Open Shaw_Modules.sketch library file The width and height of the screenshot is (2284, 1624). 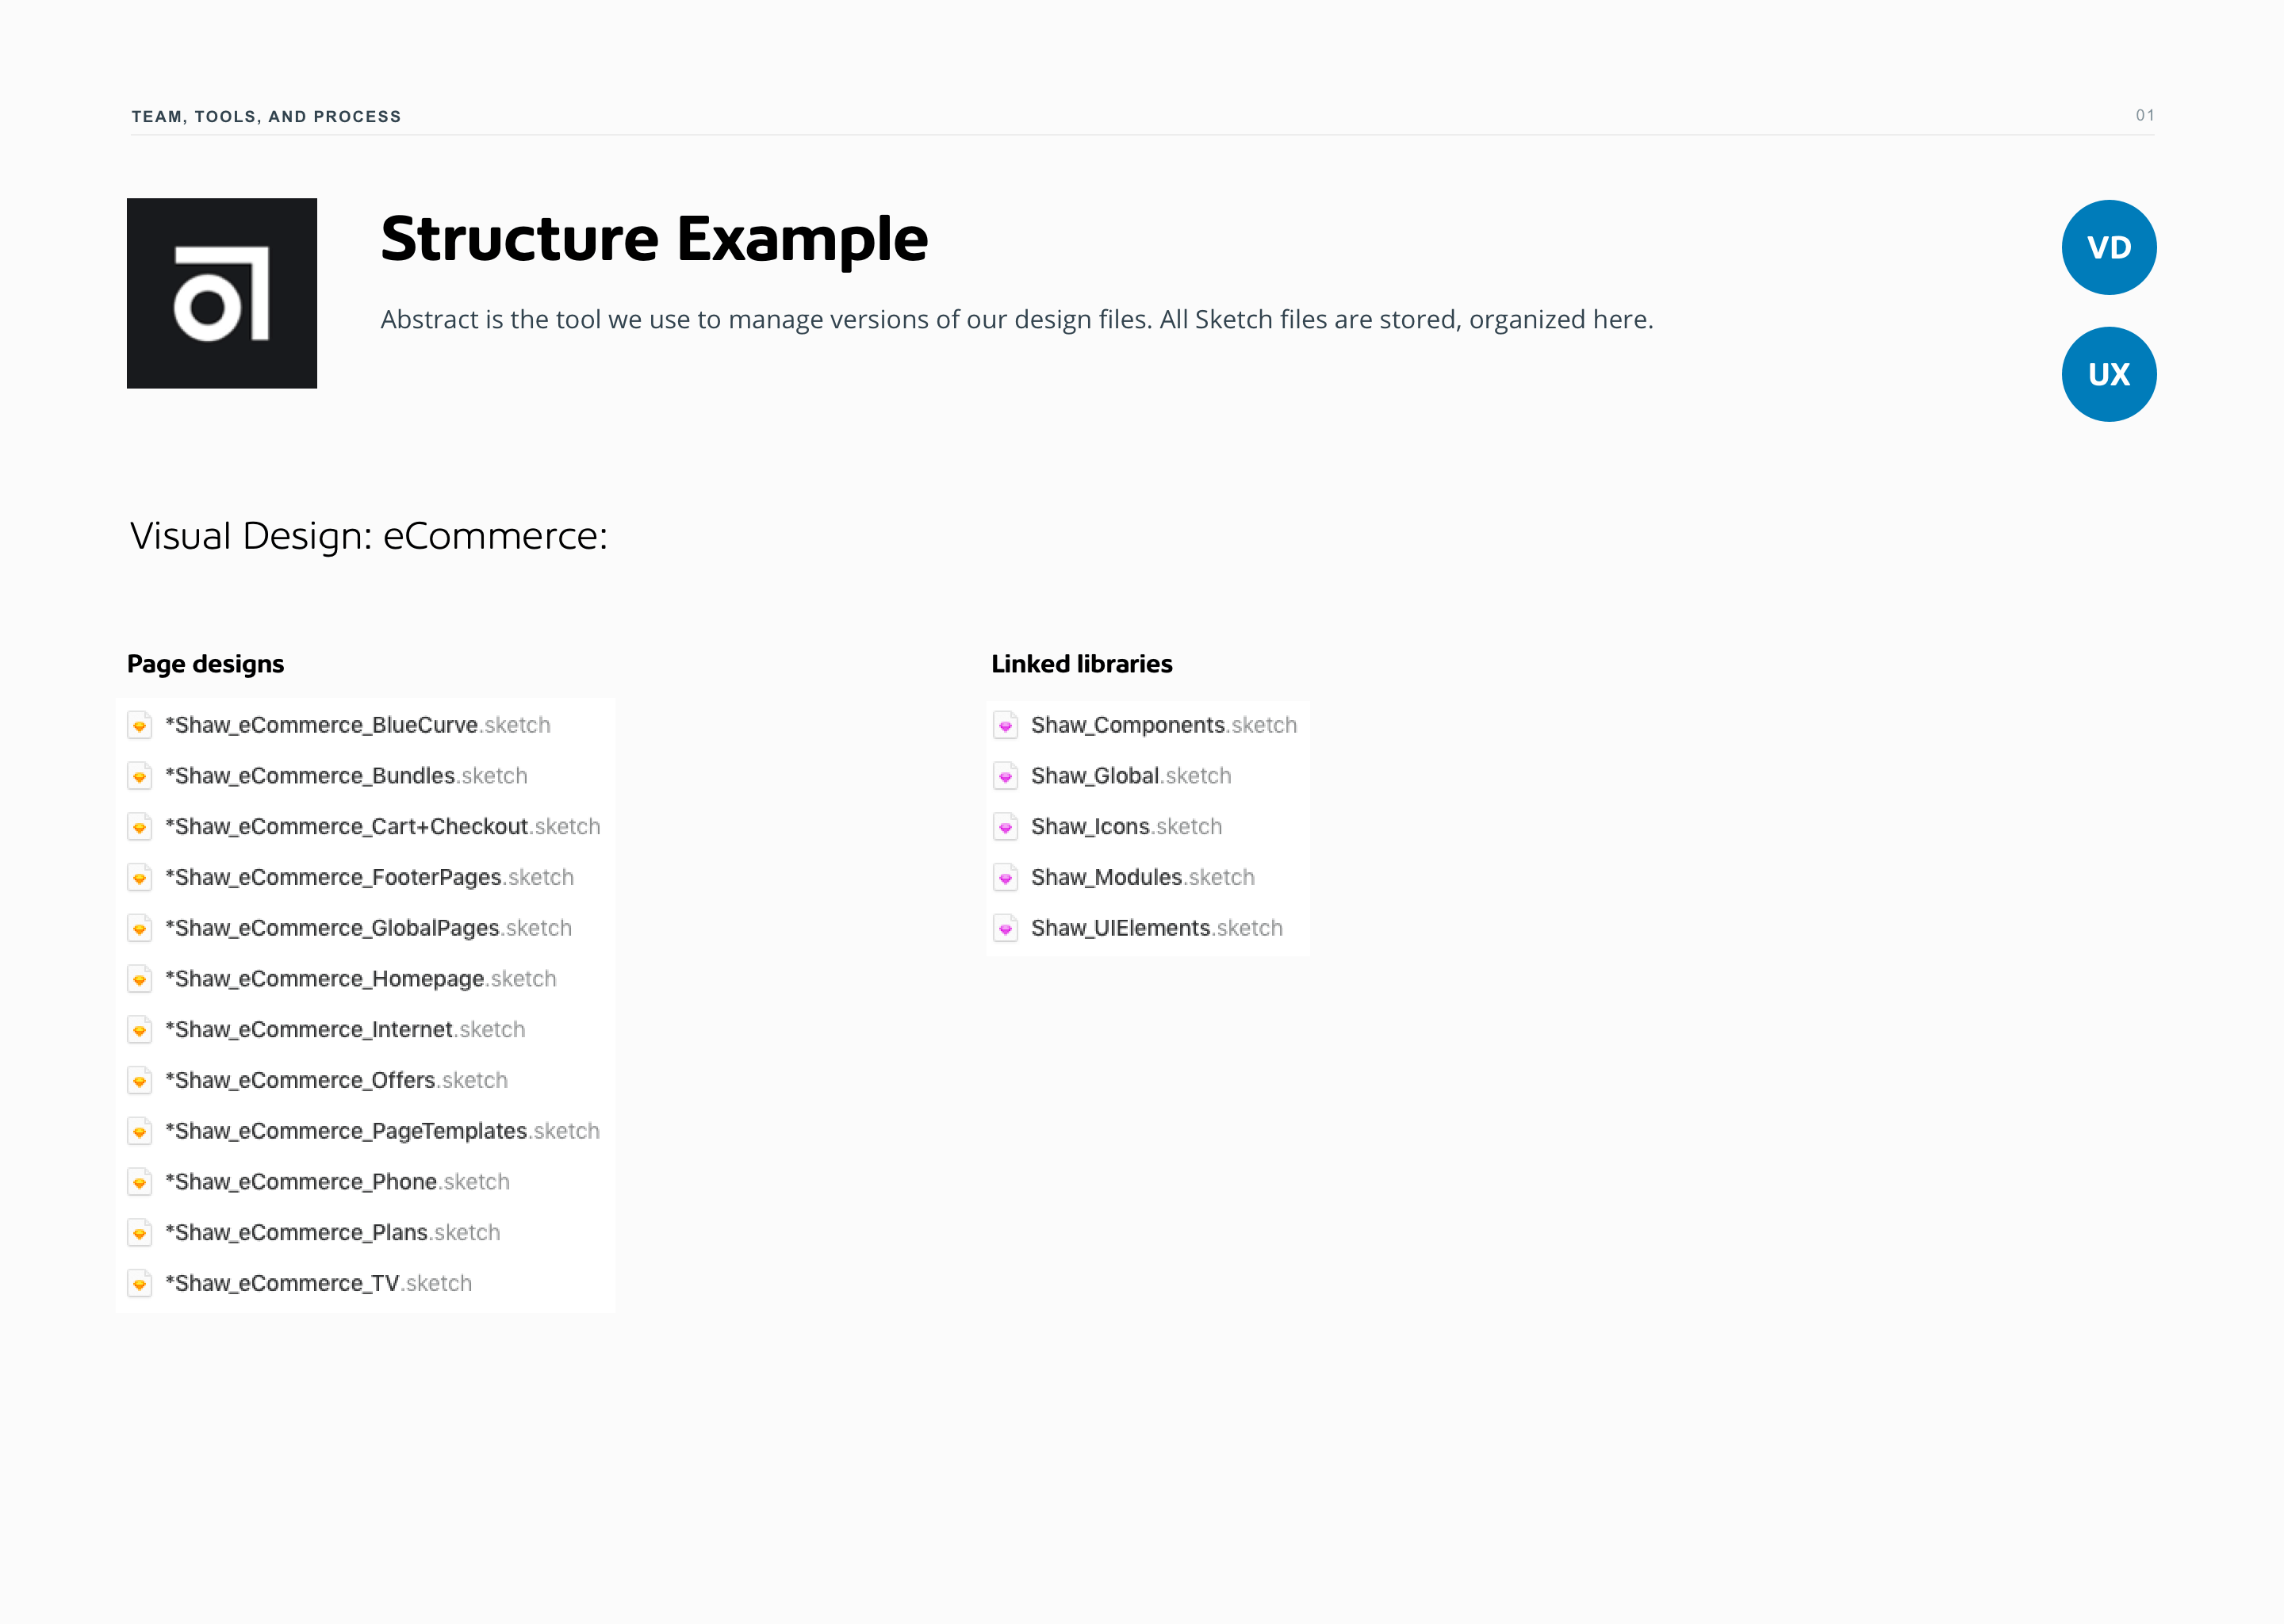(x=1142, y=877)
